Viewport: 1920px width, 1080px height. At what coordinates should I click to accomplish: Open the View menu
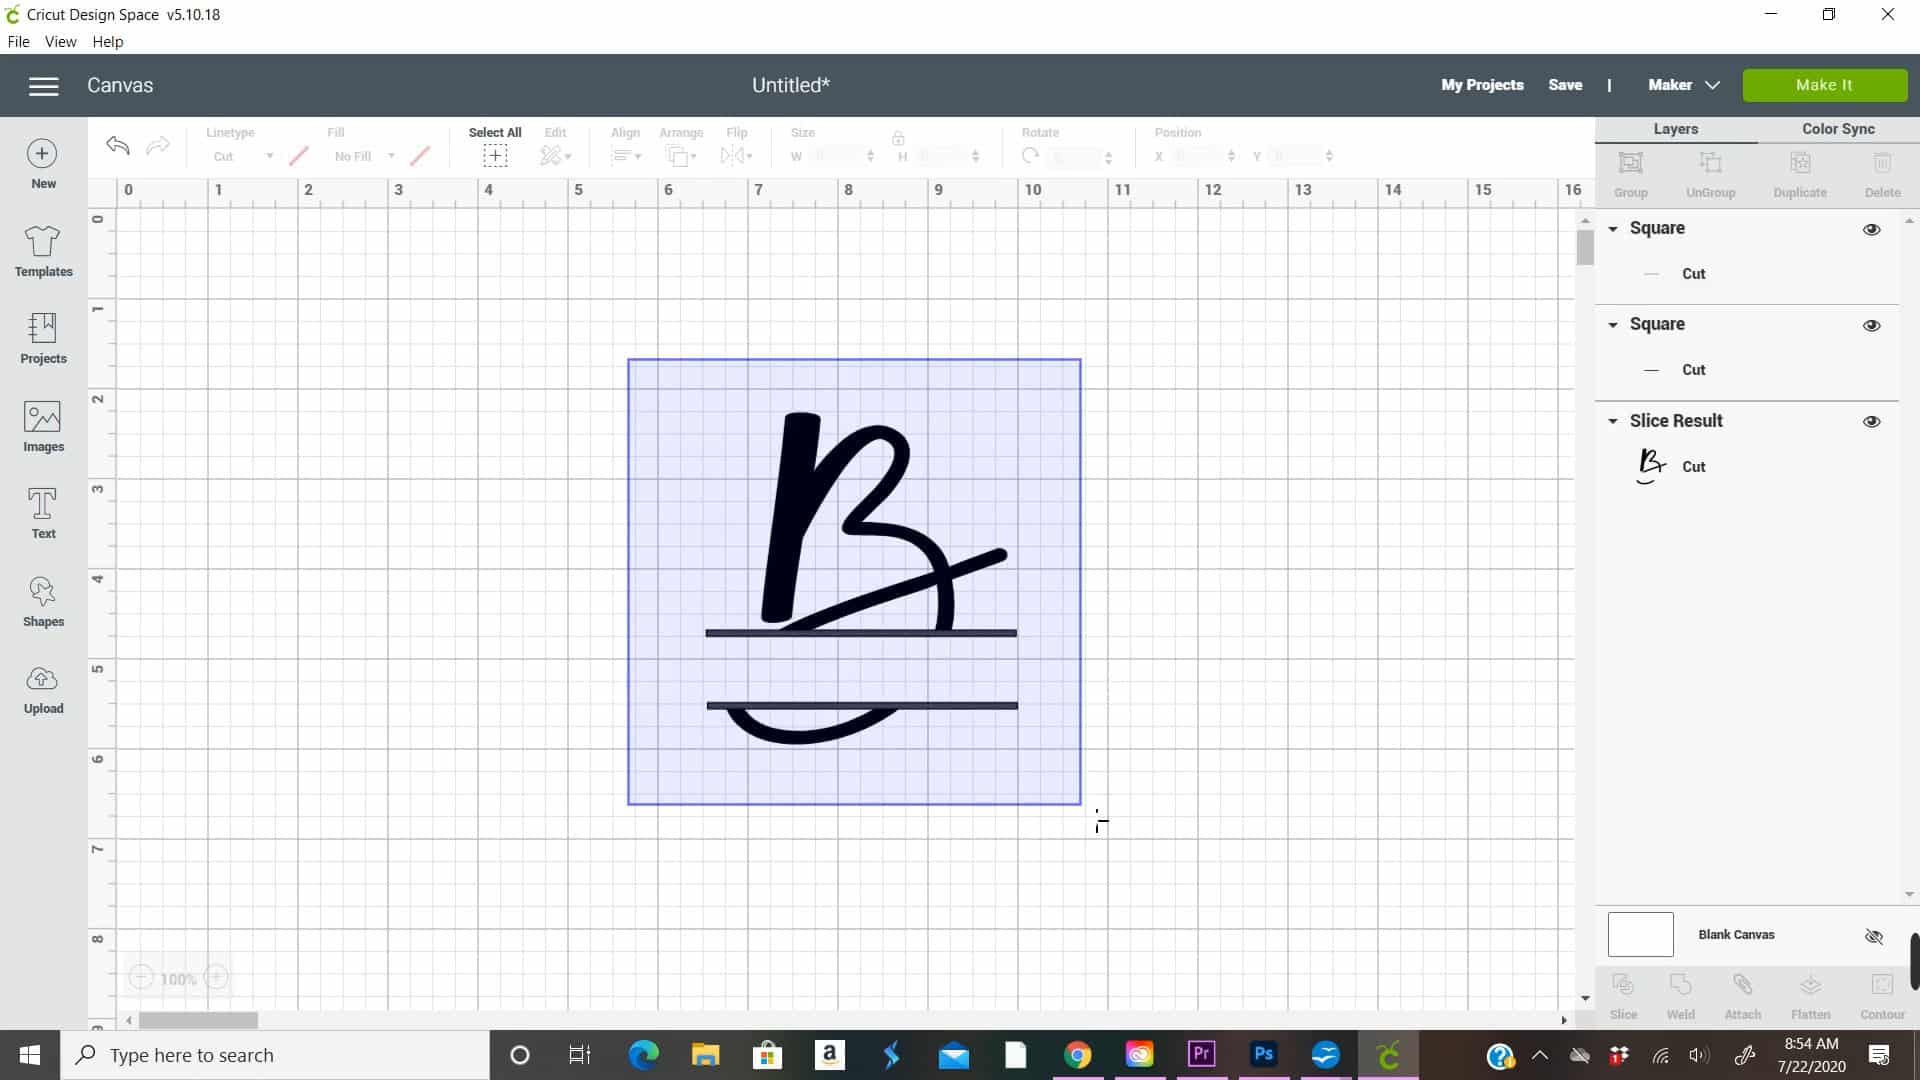tap(60, 42)
